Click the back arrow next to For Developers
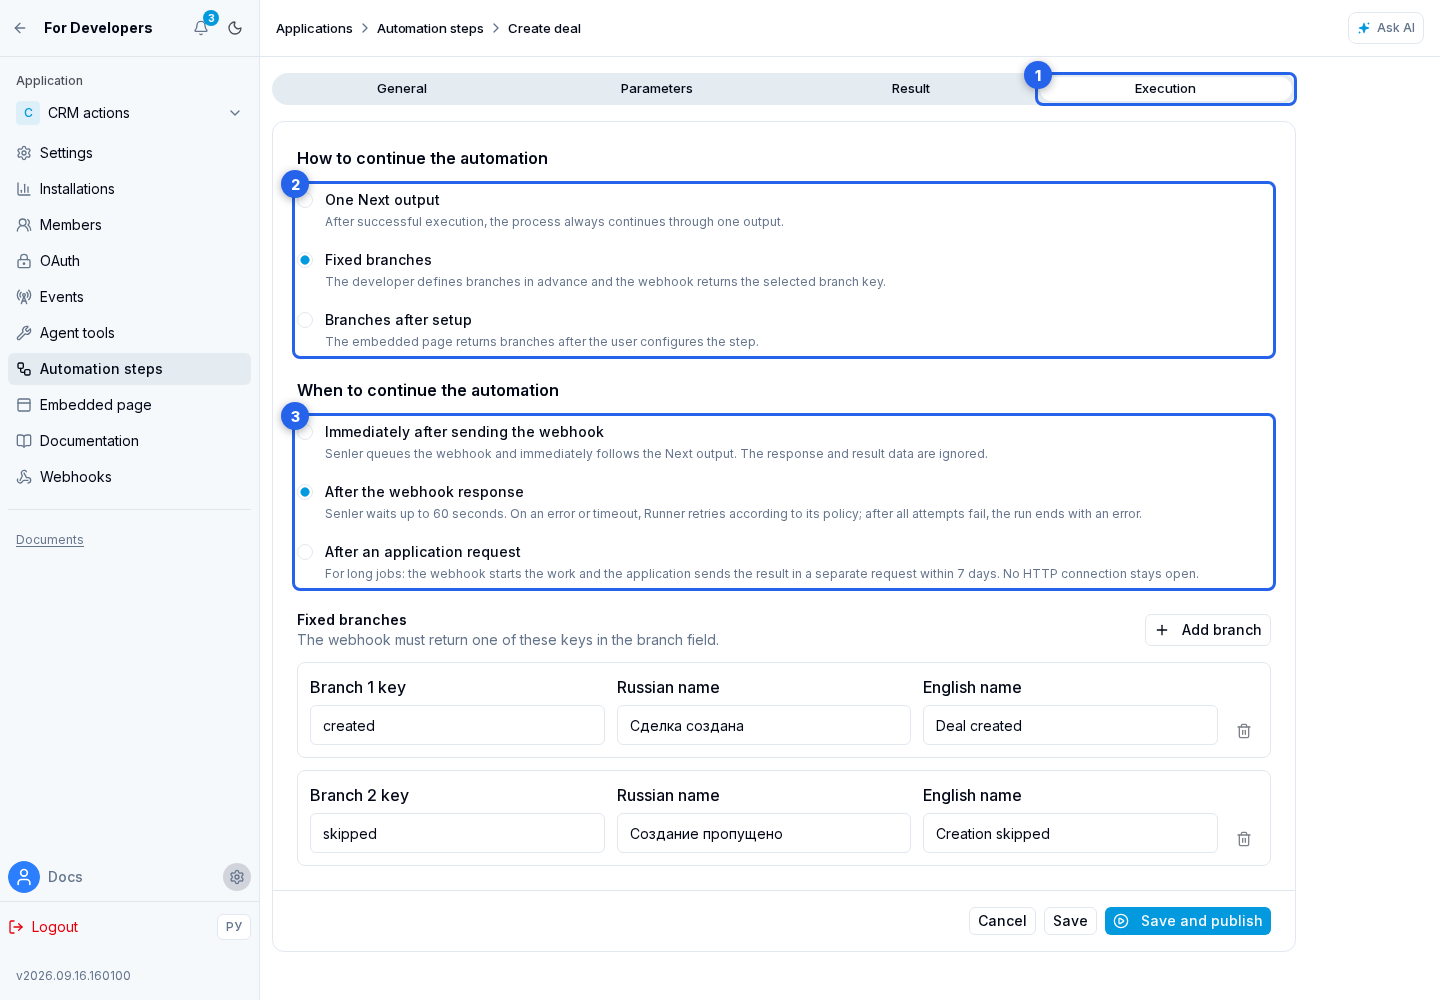1440x1000 pixels. pyautogui.click(x=20, y=28)
